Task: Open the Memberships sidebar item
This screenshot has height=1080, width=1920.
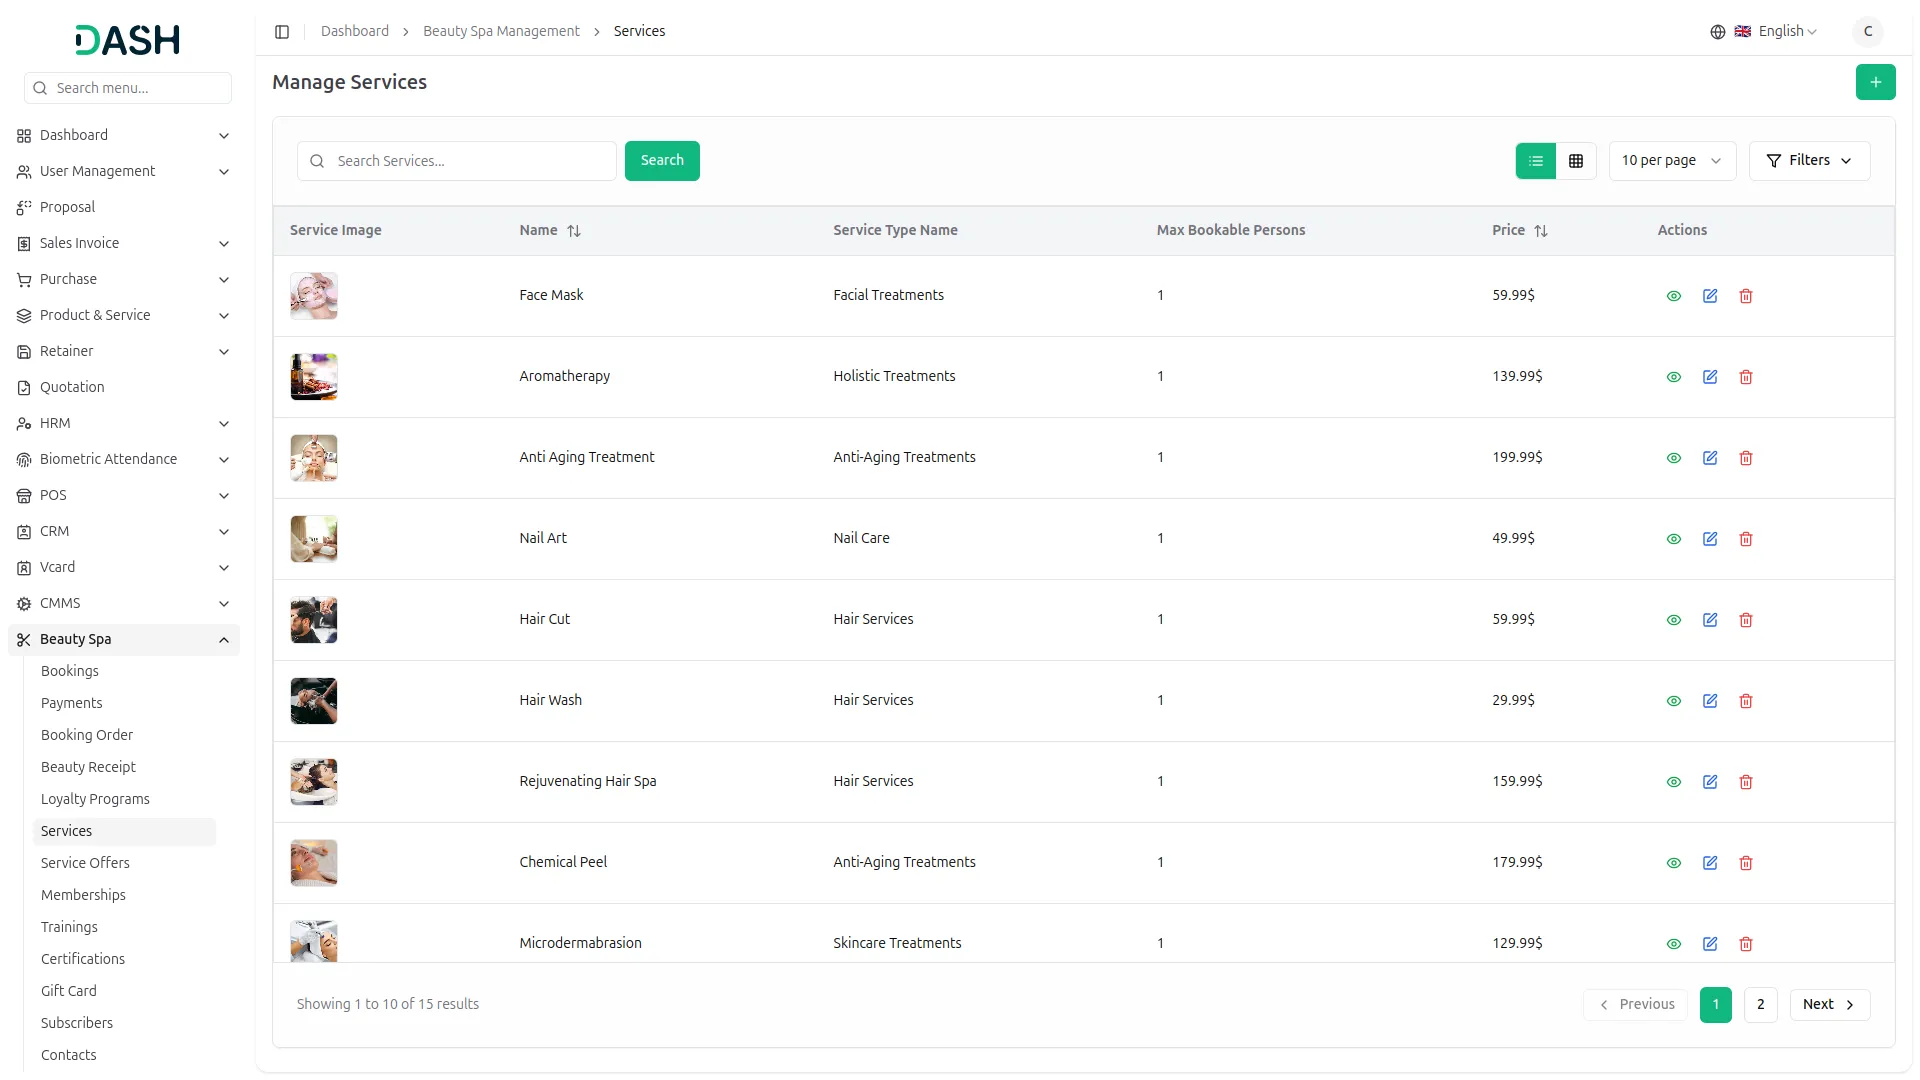Action: point(83,895)
